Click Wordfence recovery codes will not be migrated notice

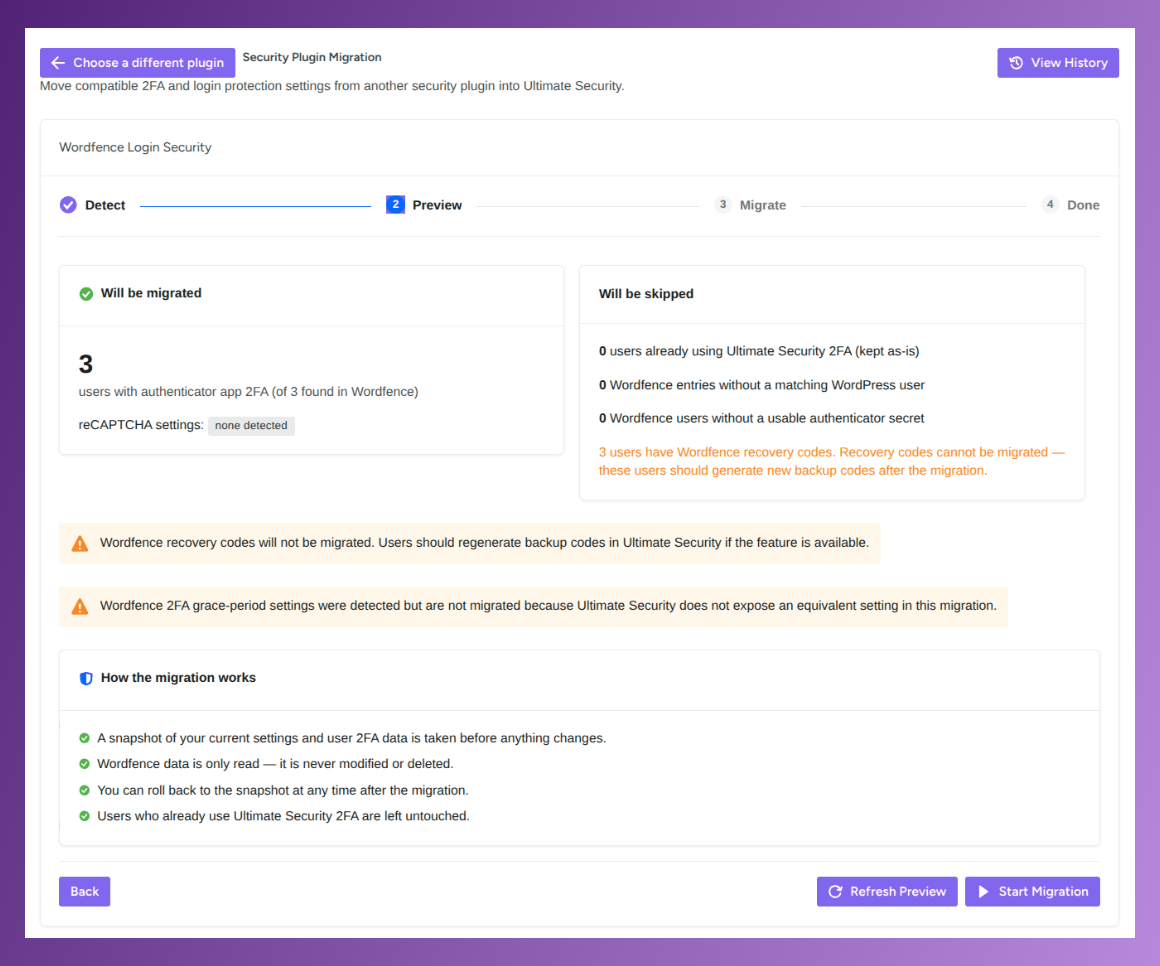(x=485, y=542)
